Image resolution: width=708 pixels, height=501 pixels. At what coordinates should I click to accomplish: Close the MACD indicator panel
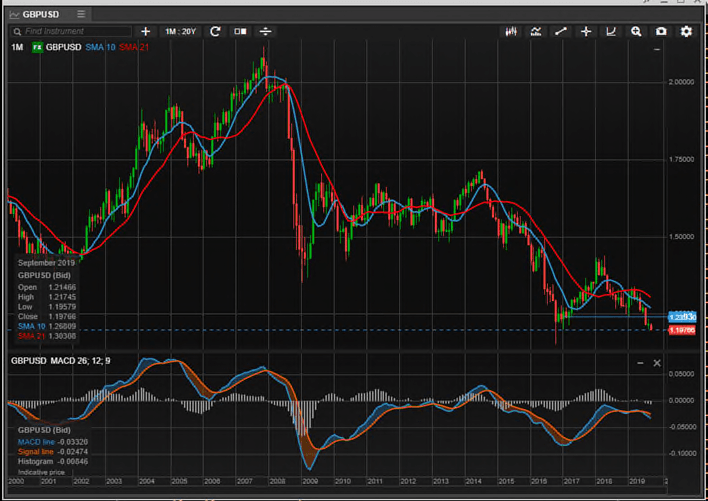657,363
